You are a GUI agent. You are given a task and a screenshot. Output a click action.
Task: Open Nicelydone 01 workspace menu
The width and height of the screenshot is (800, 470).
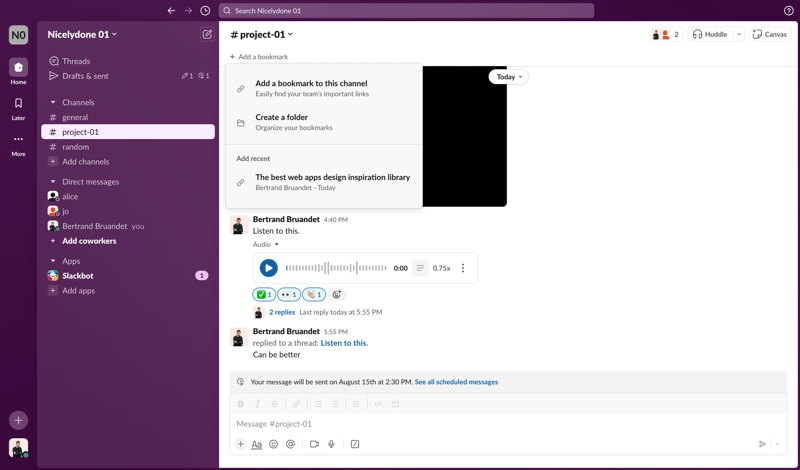[x=82, y=34]
